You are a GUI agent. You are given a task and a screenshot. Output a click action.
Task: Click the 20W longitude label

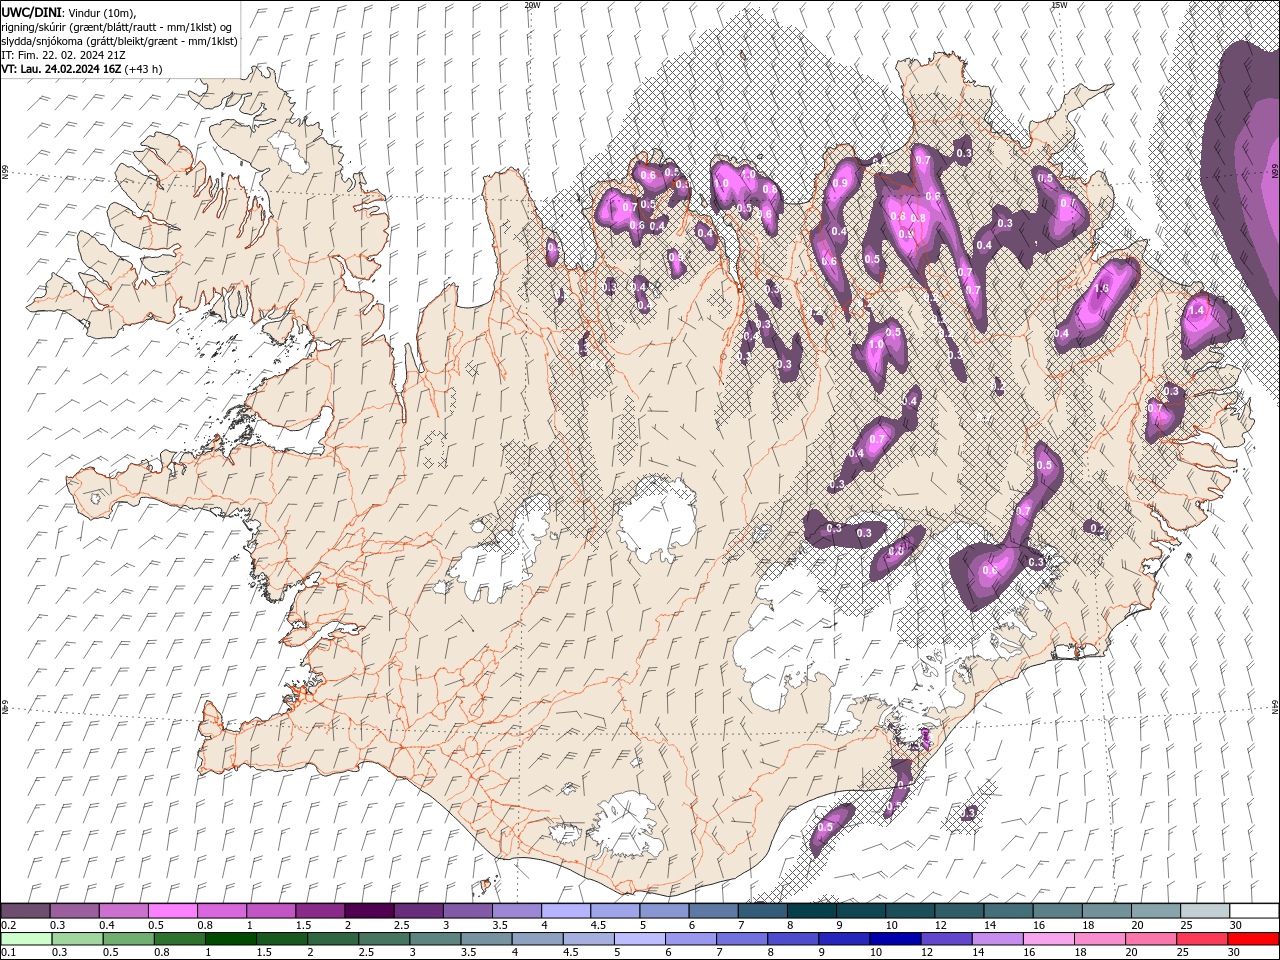[x=532, y=5]
